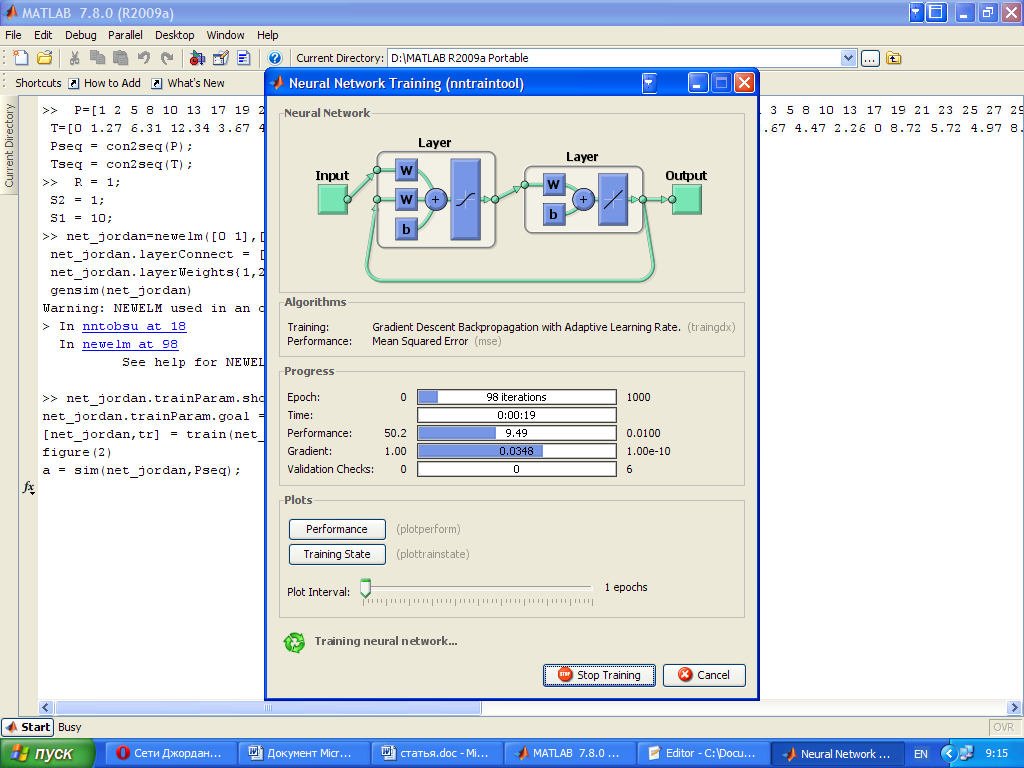Click the purelin transfer function block
The height and width of the screenshot is (768, 1024).
tap(613, 199)
